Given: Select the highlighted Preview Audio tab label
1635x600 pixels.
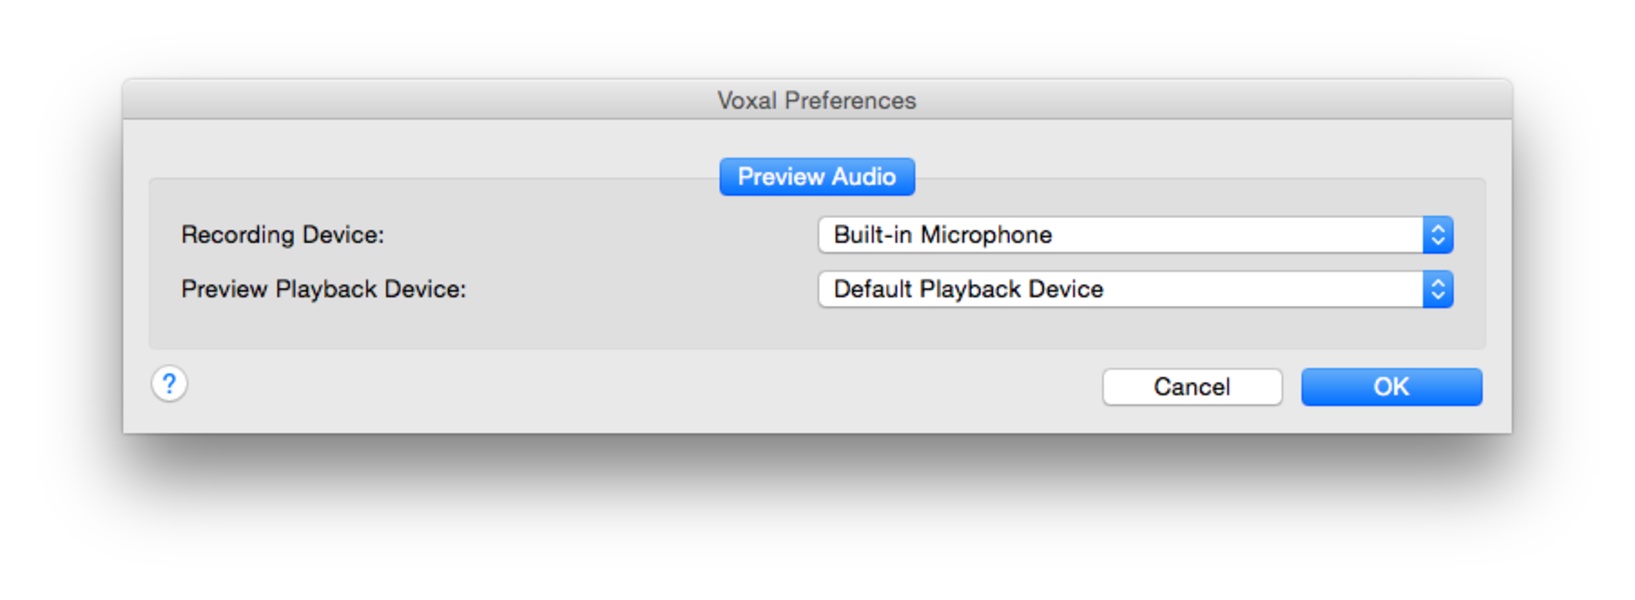Looking at the screenshot, I should coord(816,177).
